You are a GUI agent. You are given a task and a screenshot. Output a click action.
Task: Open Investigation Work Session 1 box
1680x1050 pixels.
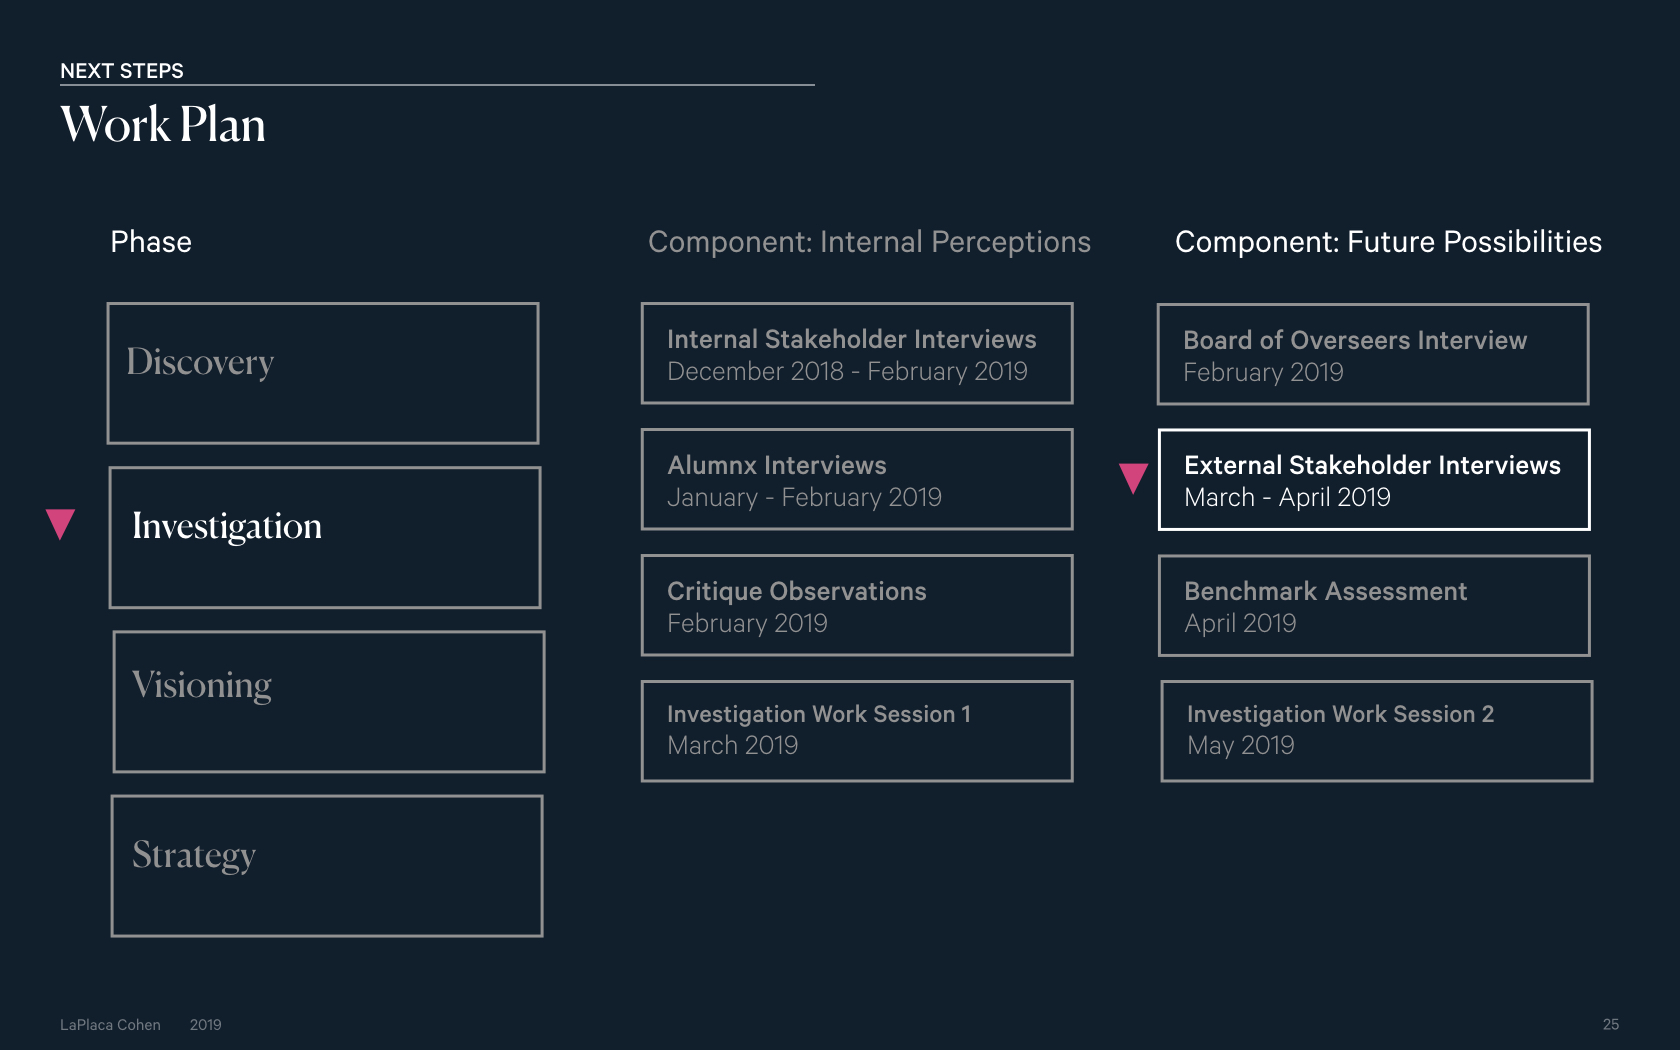tap(857, 731)
